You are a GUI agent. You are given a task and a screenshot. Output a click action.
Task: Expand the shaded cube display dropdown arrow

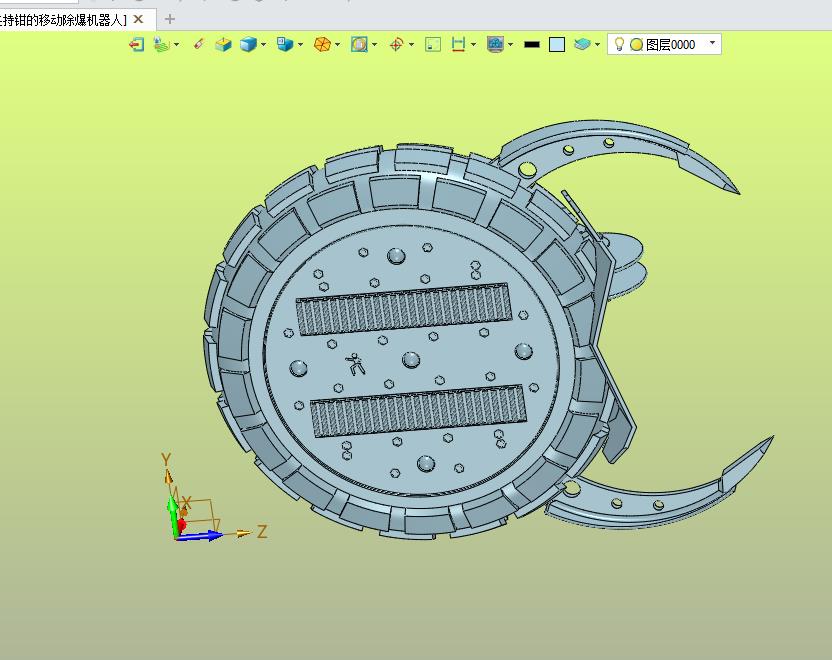[264, 45]
